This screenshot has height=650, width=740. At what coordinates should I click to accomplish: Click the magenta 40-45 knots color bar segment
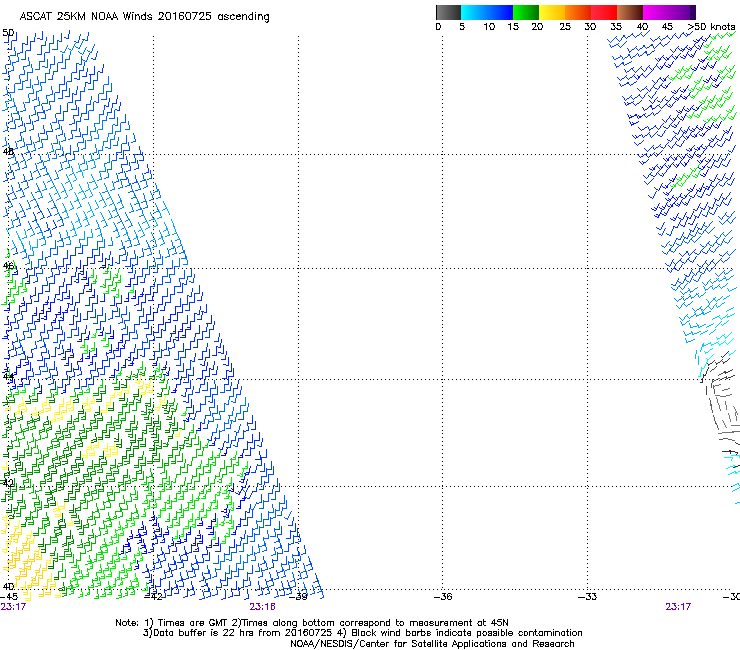point(658,12)
